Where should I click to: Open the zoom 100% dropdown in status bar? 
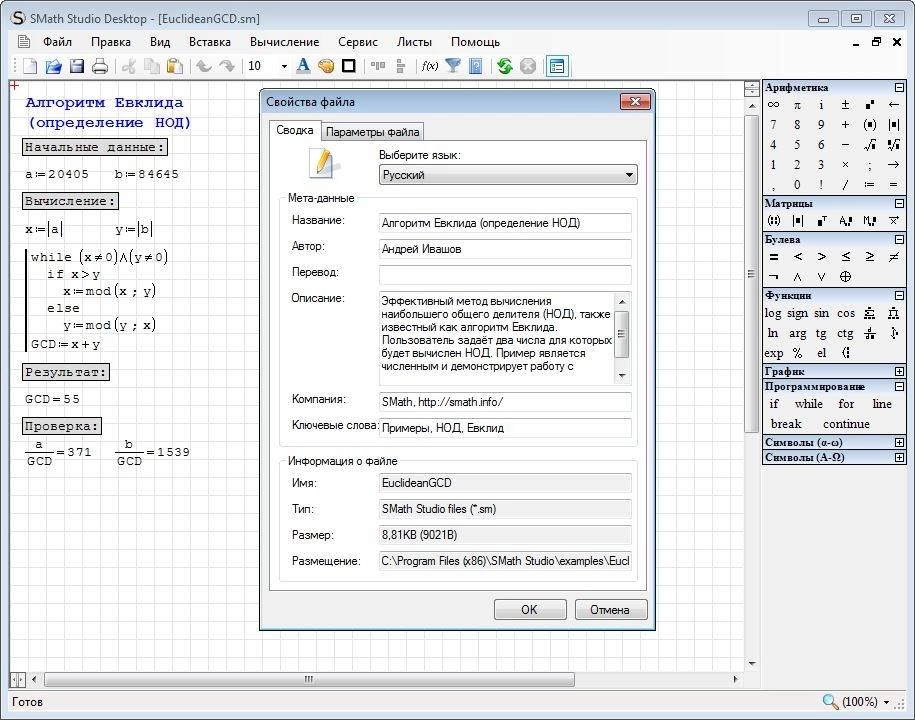[886, 702]
